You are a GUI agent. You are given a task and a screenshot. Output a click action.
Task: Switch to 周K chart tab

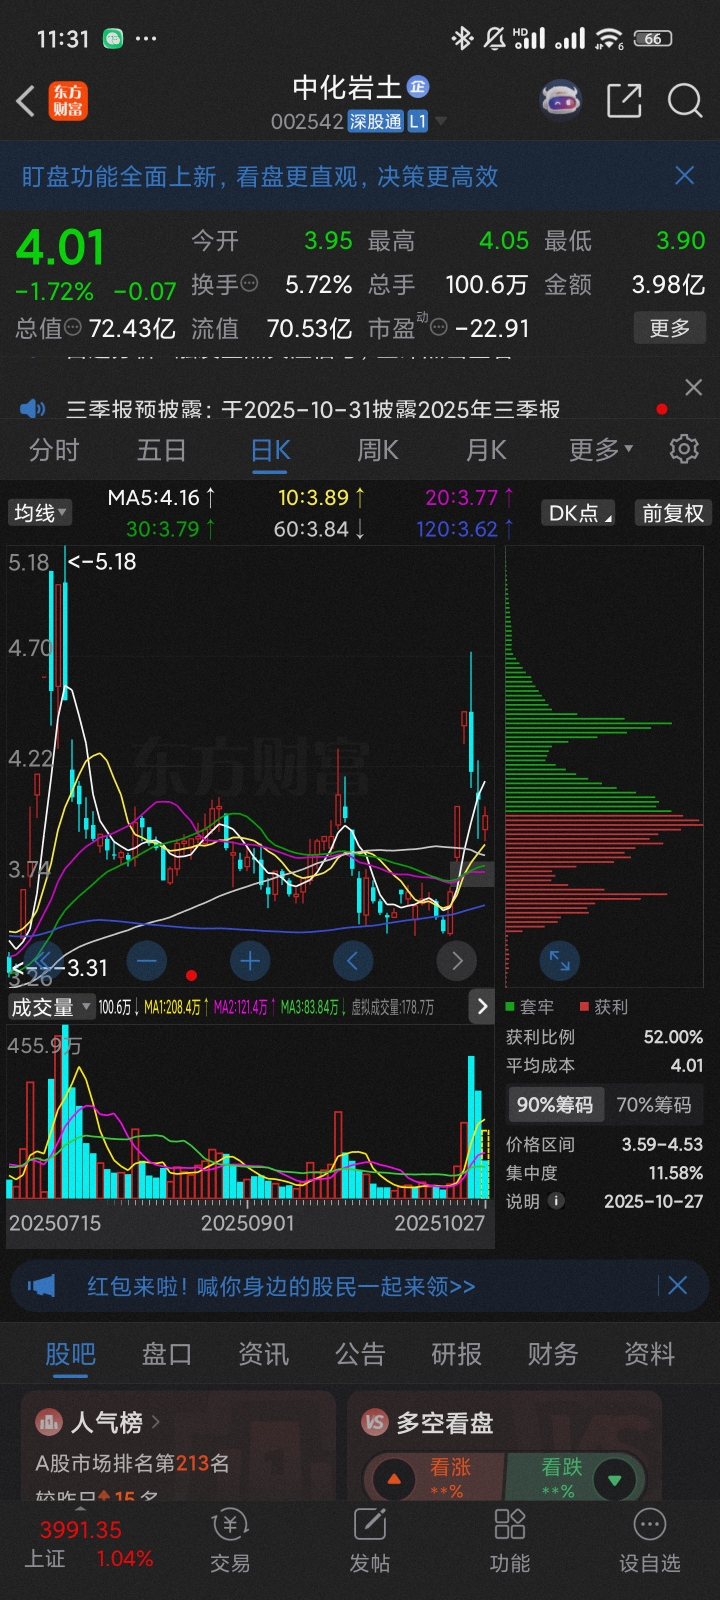tap(378, 450)
